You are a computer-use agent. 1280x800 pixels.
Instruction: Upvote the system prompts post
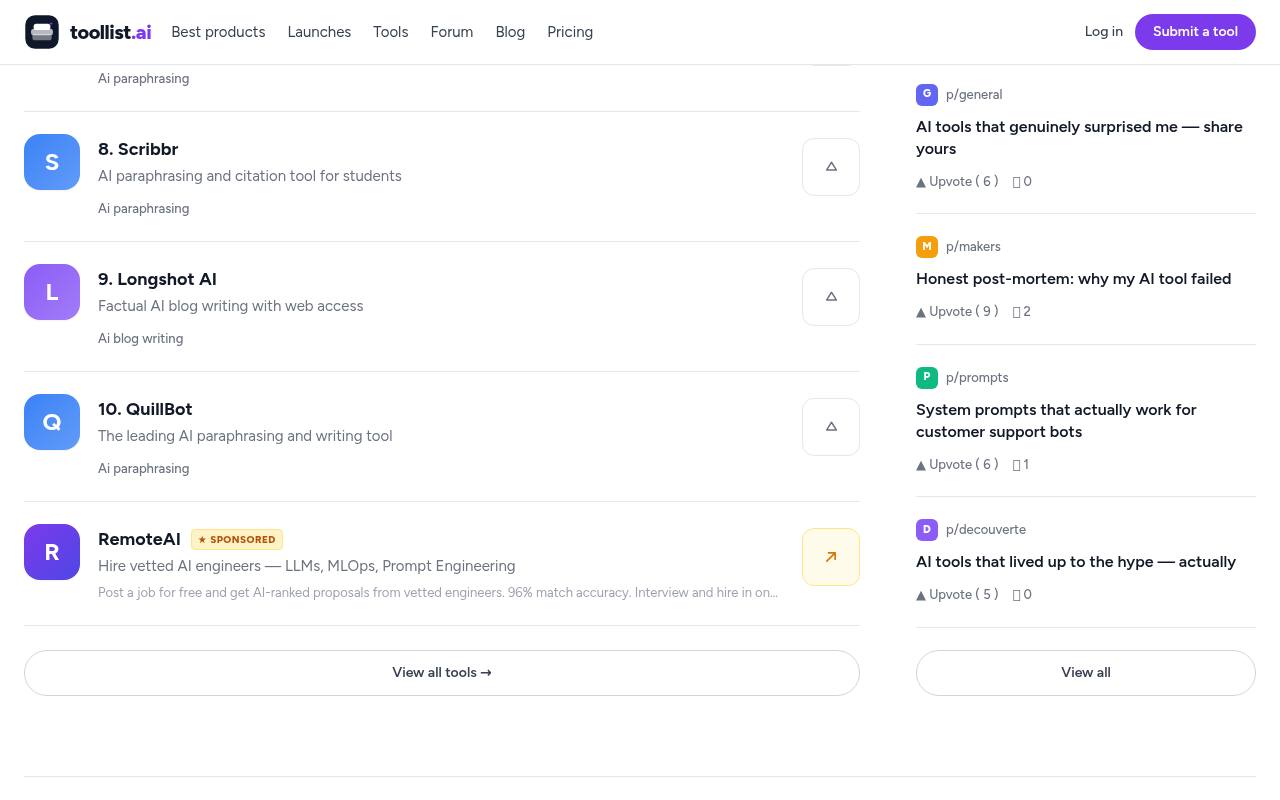click(x=957, y=465)
